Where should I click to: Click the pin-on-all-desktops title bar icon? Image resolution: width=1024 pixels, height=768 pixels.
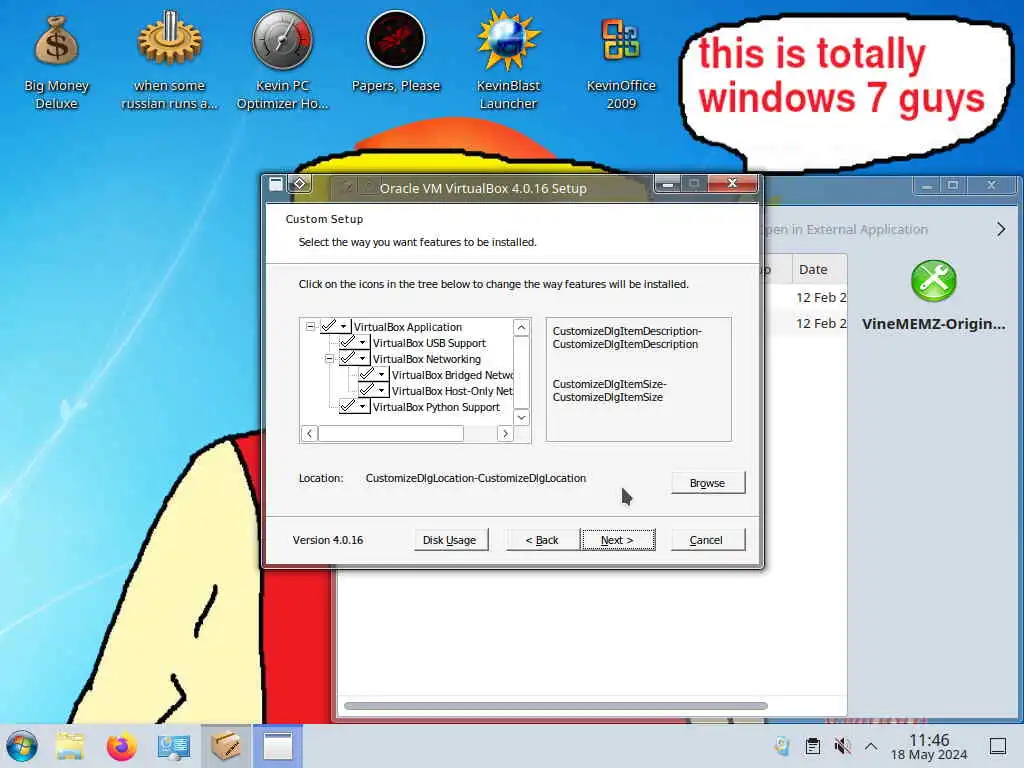pyautogui.click(x=300, y=184)
